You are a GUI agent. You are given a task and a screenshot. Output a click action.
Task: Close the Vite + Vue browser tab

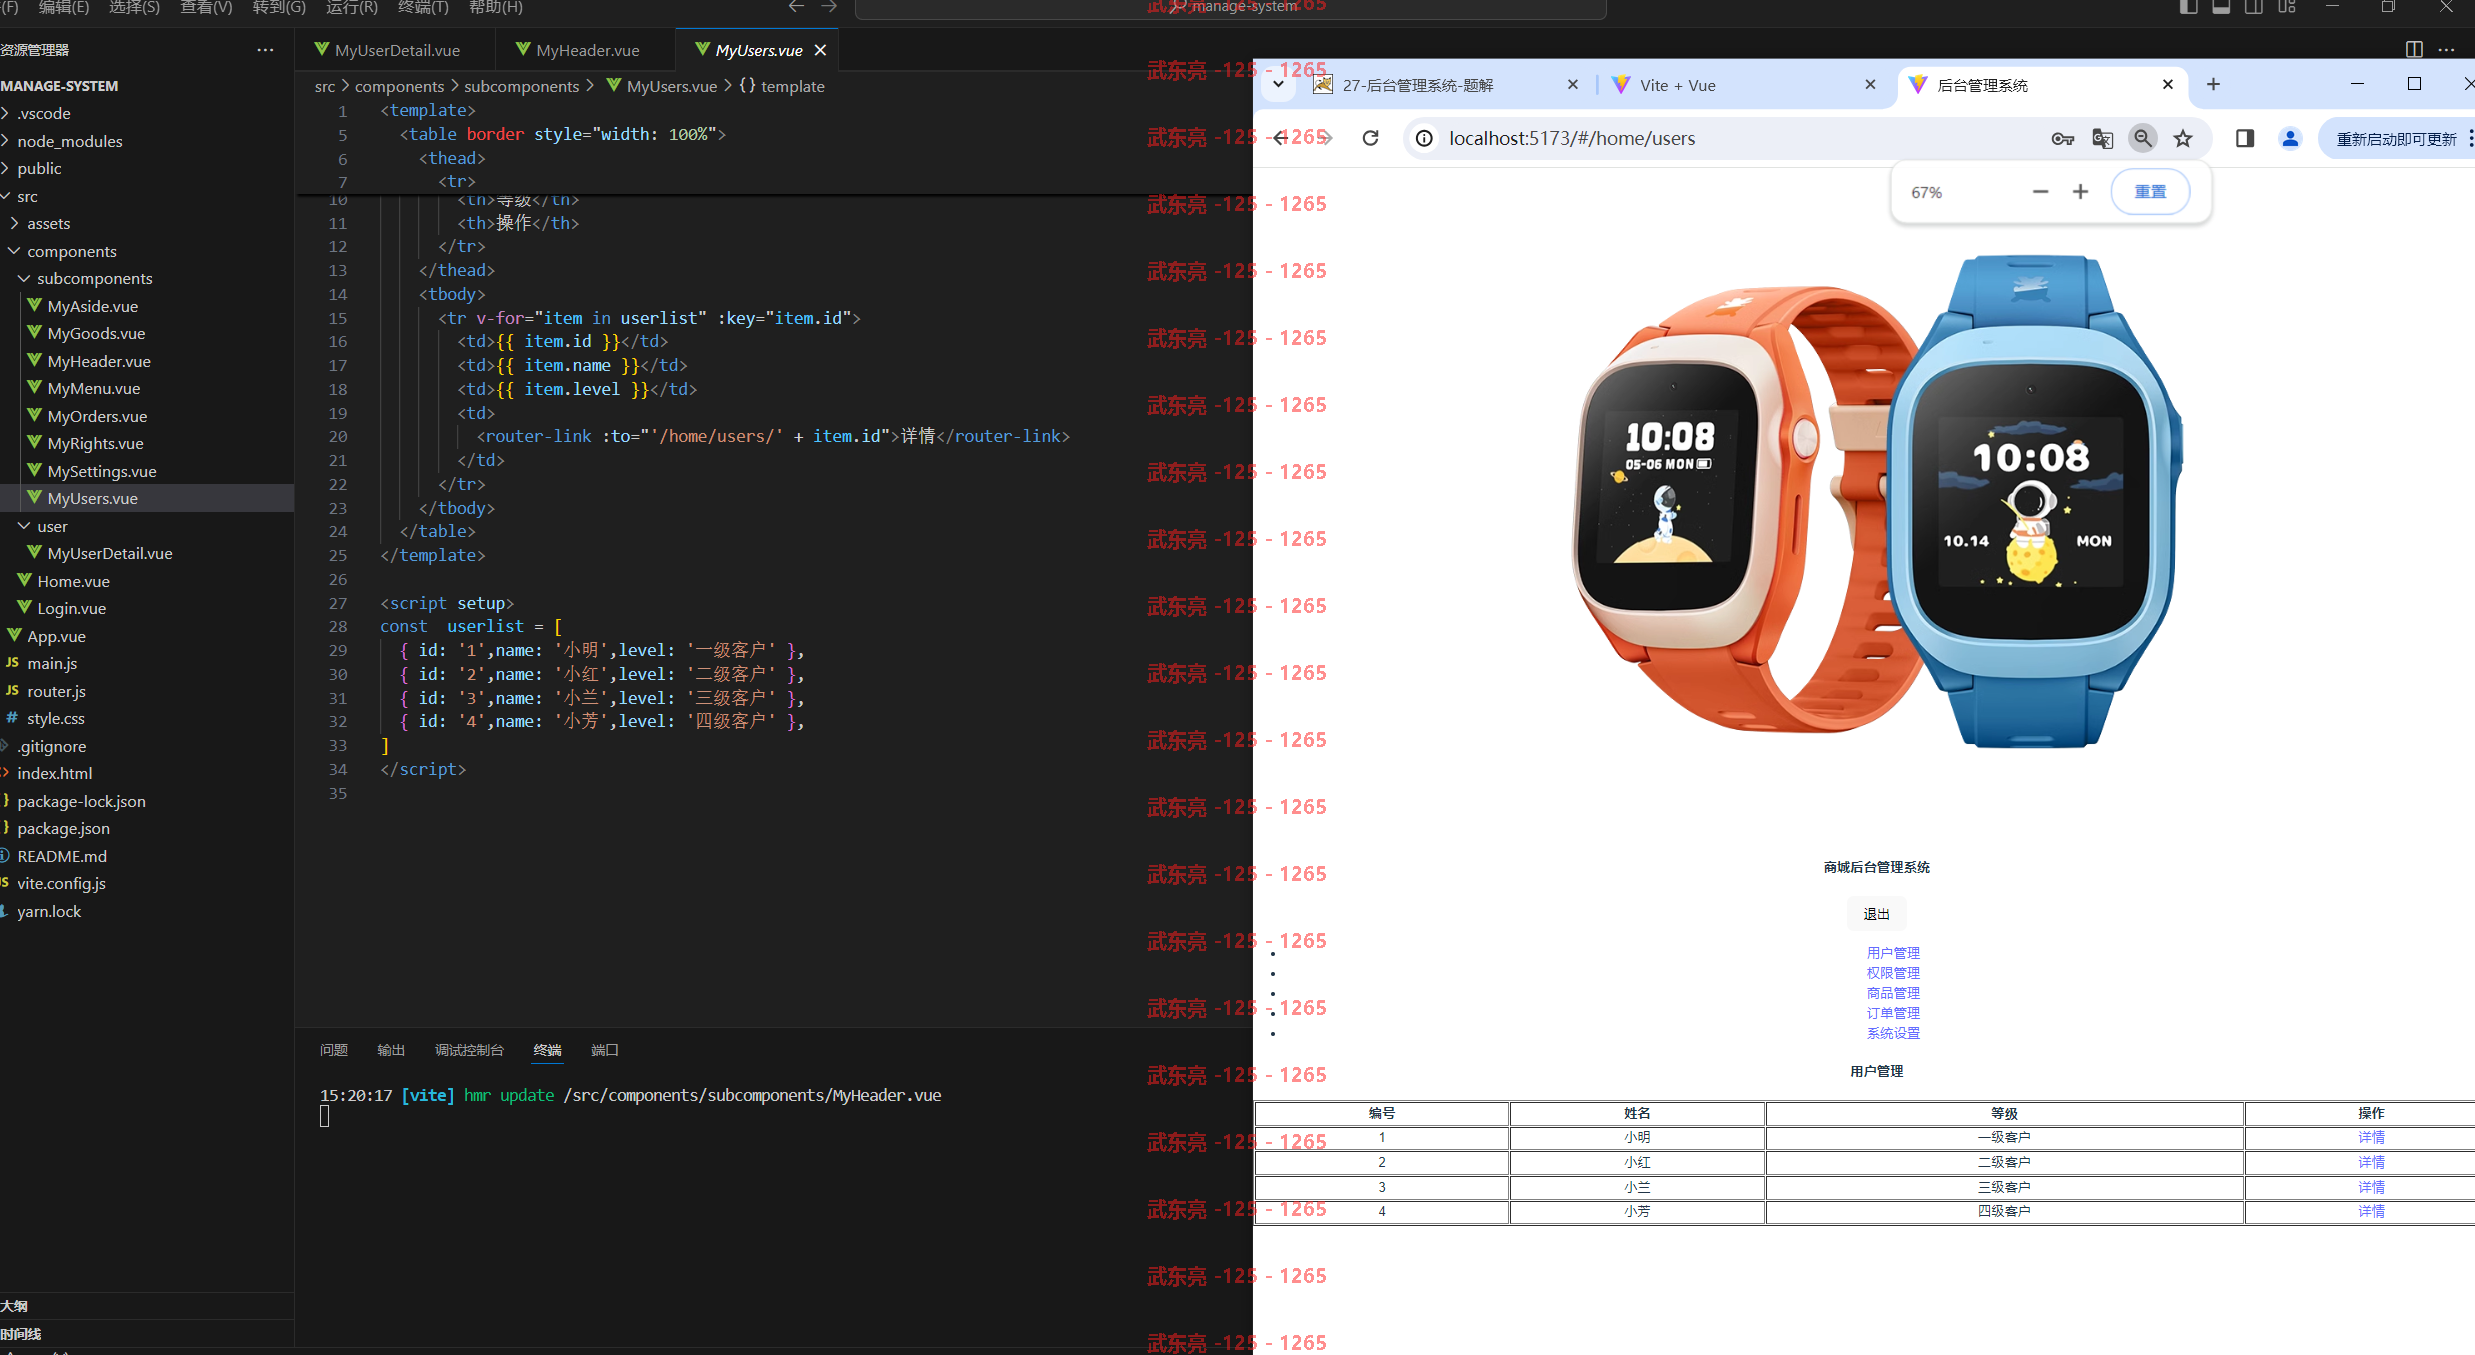1870,85
